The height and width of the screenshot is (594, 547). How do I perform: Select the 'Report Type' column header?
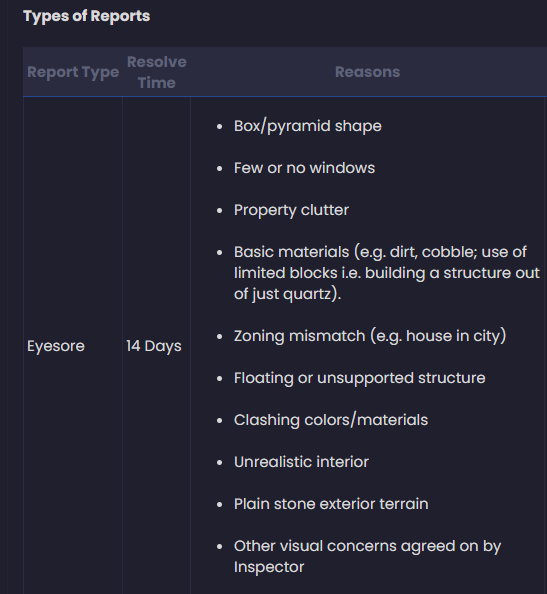[73, 72]
